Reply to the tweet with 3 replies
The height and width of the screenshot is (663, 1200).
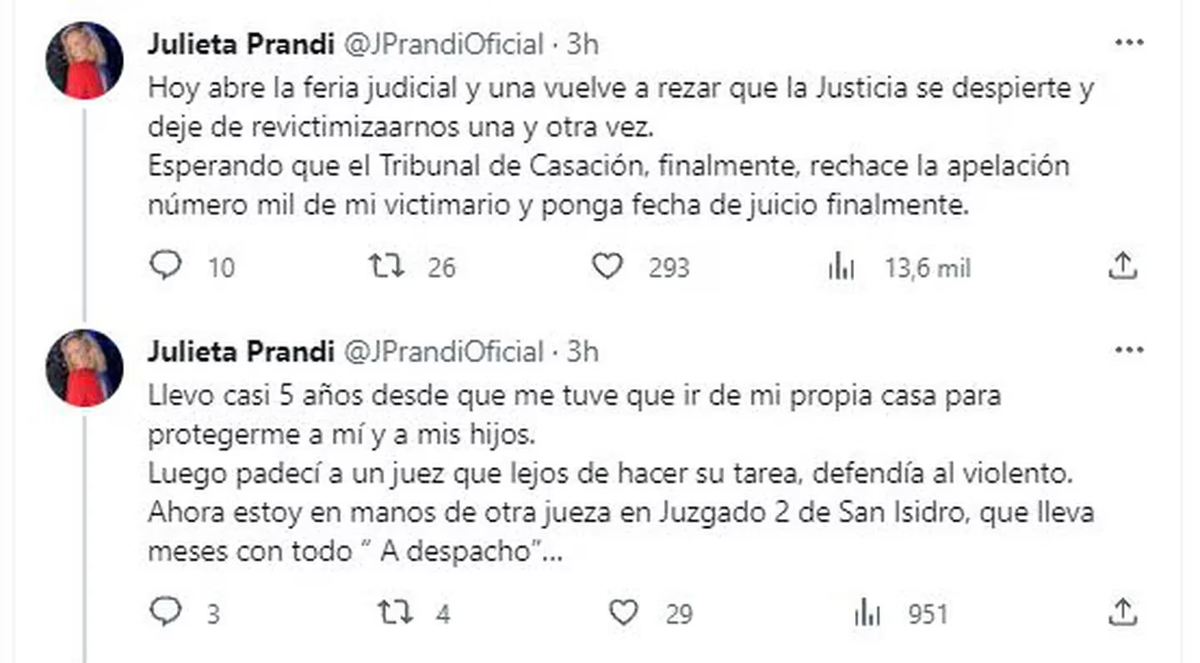[x=165, y=612]
